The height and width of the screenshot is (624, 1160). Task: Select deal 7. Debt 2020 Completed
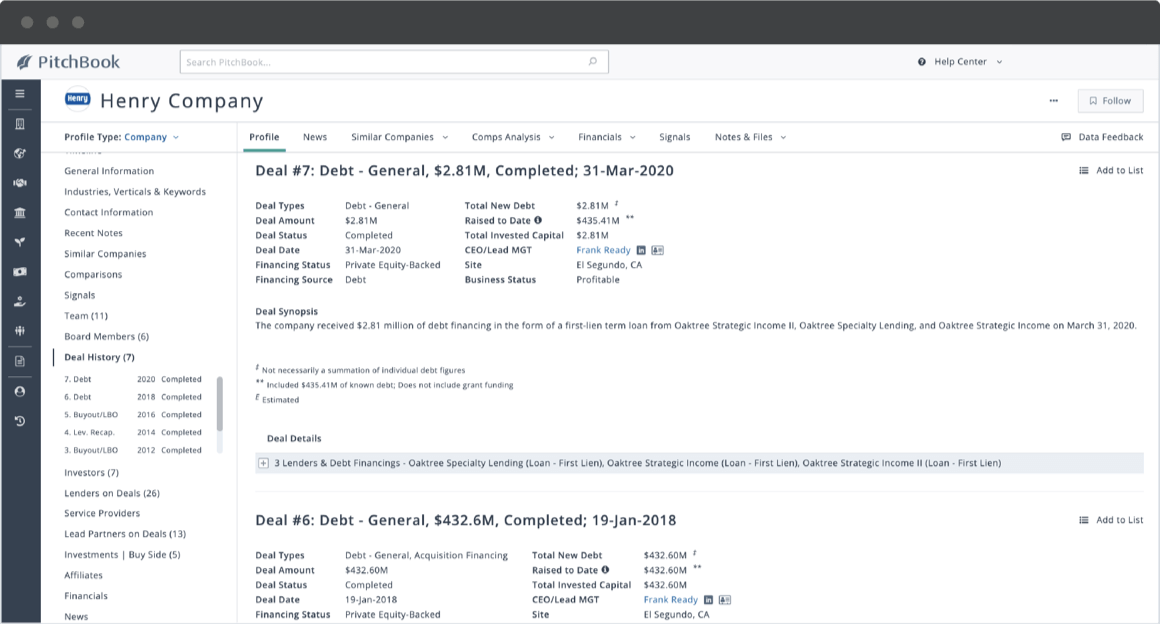tap(132, 379)
